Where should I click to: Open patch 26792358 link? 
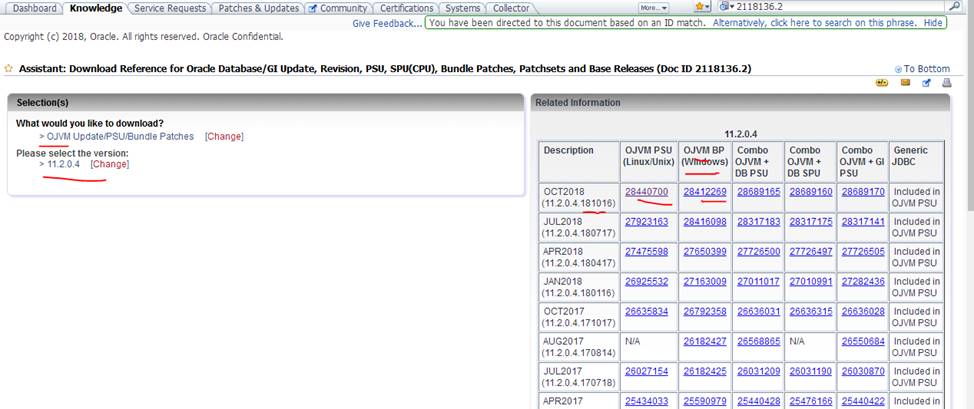point(705,311)
